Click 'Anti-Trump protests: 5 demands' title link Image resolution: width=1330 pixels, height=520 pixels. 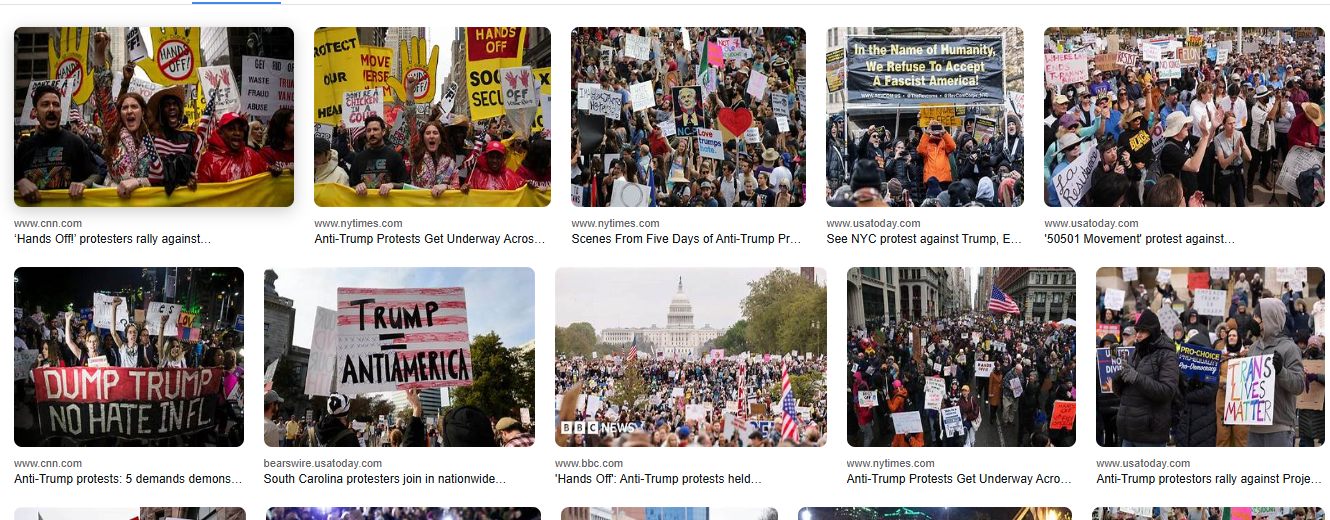128,479
